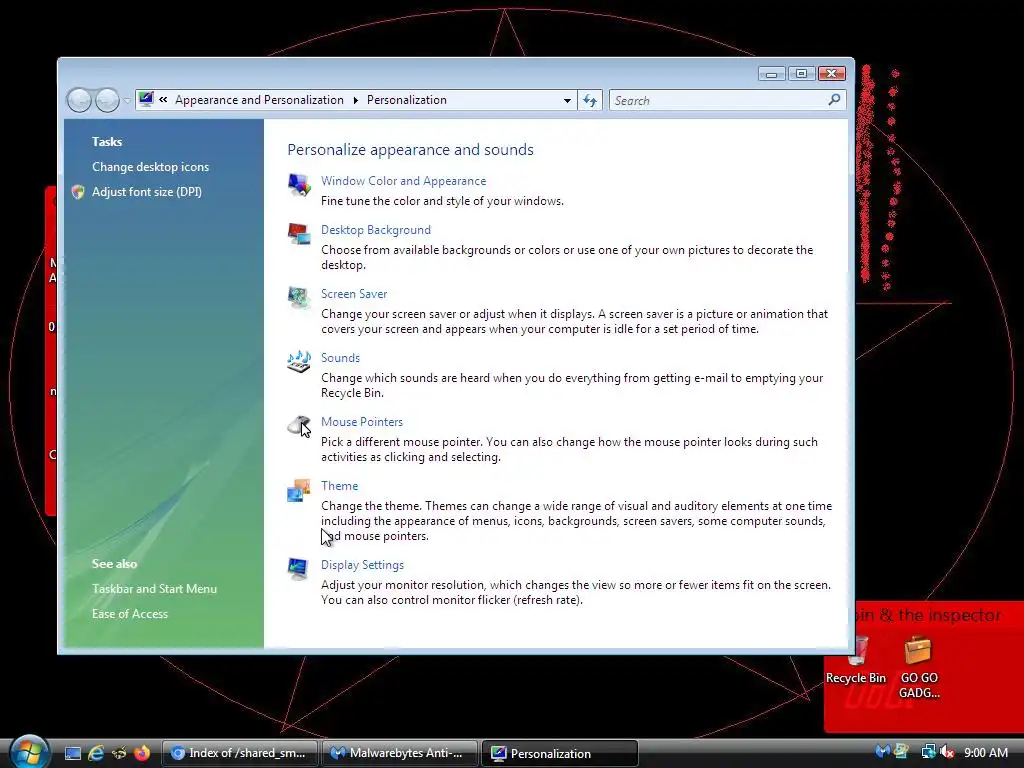Click the Window Color and Appearance icon
1024x768 pixels.
[299, 185]
